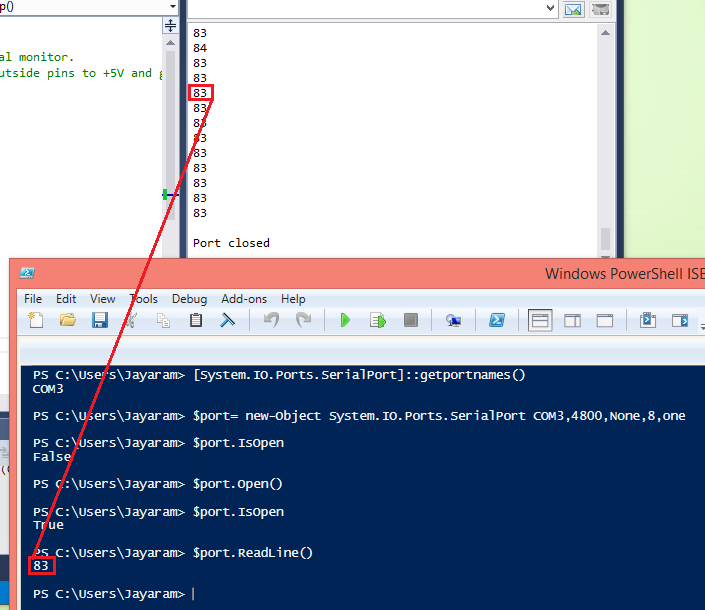Expand the serial monitor input dropdown
705x610 pixels.
[x=549, y=8]
